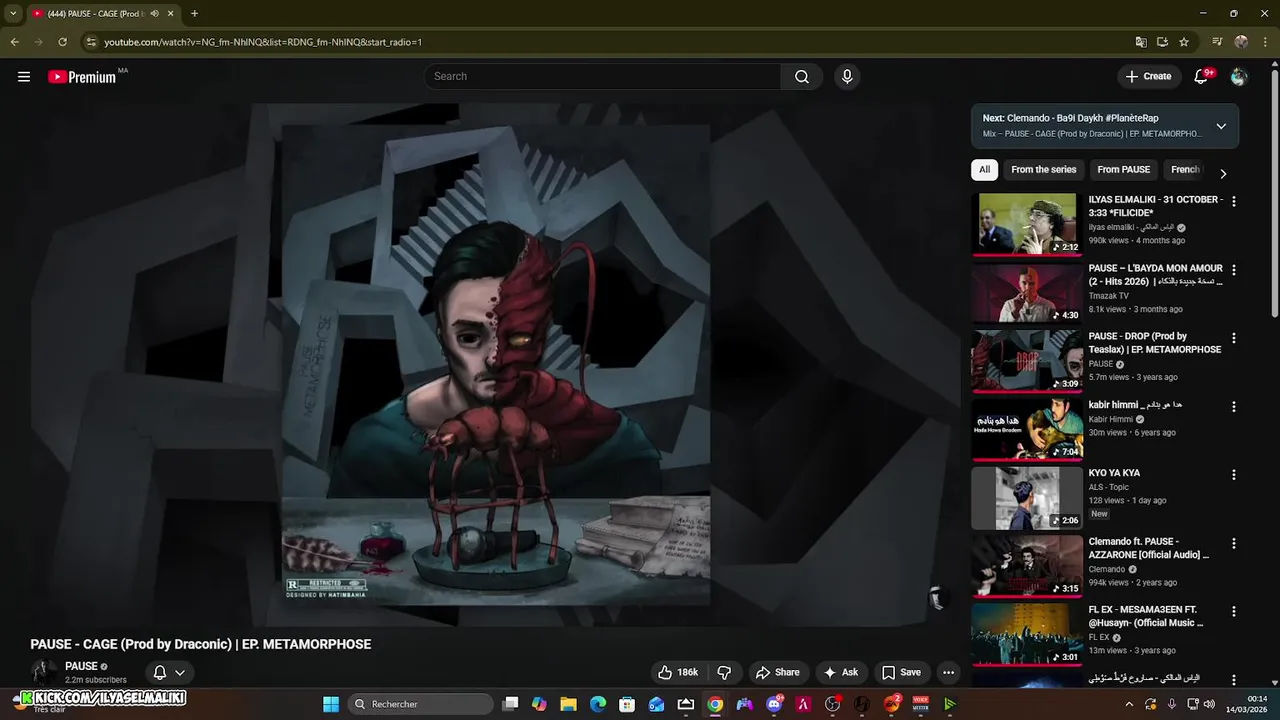This screenshot has width=1280, height=720.
Task: Open FL EX MESAMA3EEN thumbnail
Action: [x=1027, y=634]
